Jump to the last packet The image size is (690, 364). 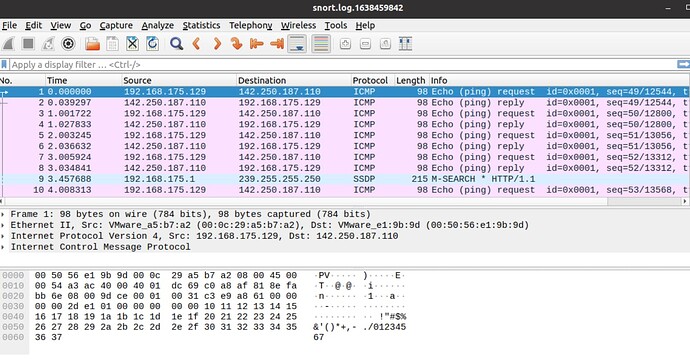pos(276,44)
